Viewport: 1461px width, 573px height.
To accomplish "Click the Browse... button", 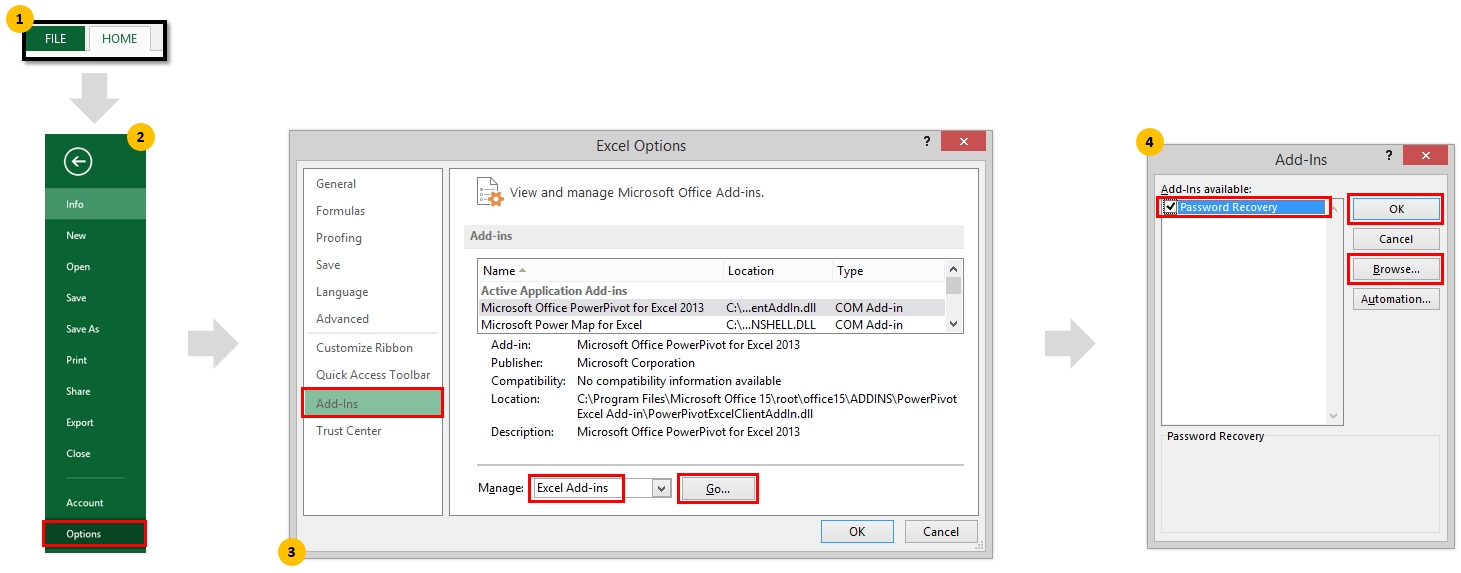I will point(1396,269).
